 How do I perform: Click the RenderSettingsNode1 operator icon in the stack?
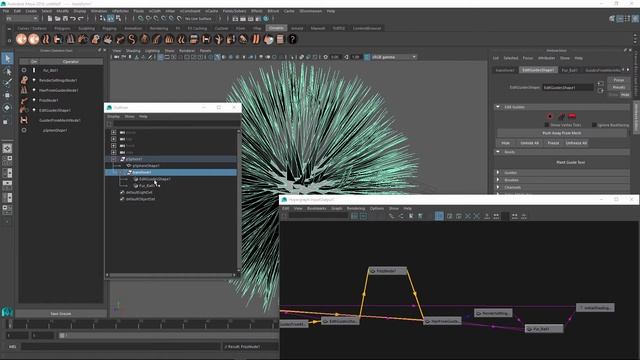24,80
